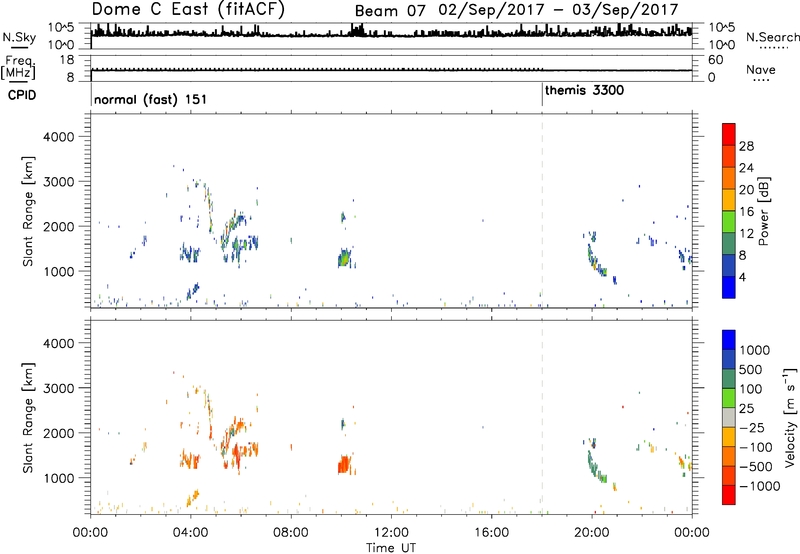This screenshot has width=800, height=554.
Task: Click the "500" tick on the Velocity color bar
Action: click(751, 369)
